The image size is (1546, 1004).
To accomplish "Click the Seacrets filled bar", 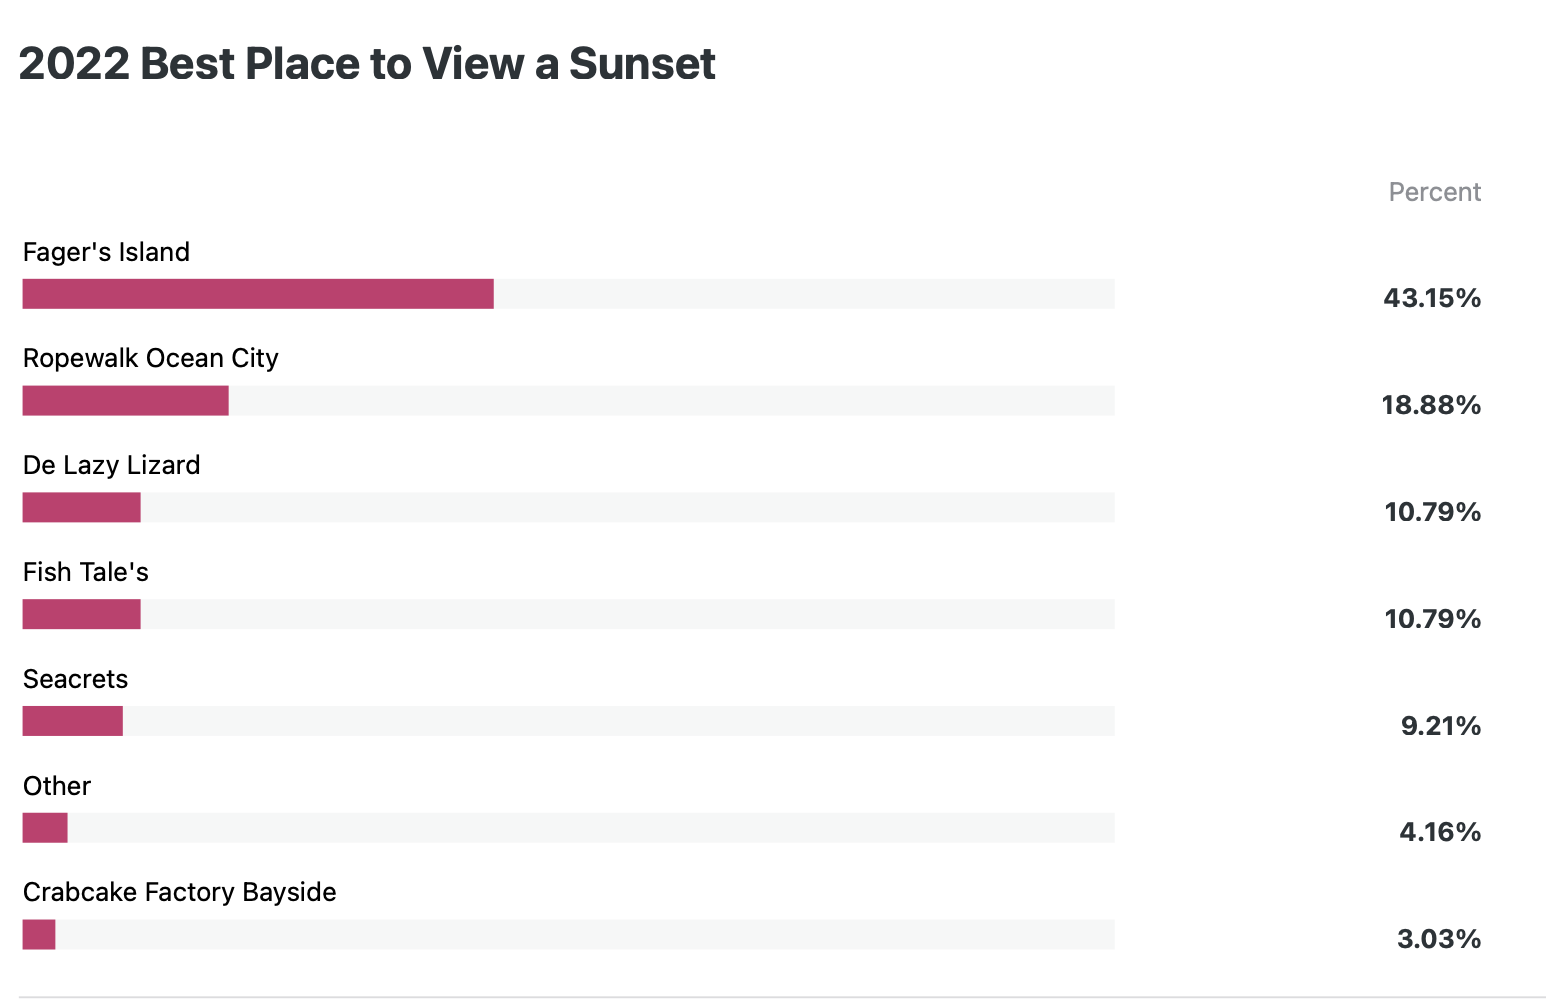I will pyautogui.click(x=73, y=721).
